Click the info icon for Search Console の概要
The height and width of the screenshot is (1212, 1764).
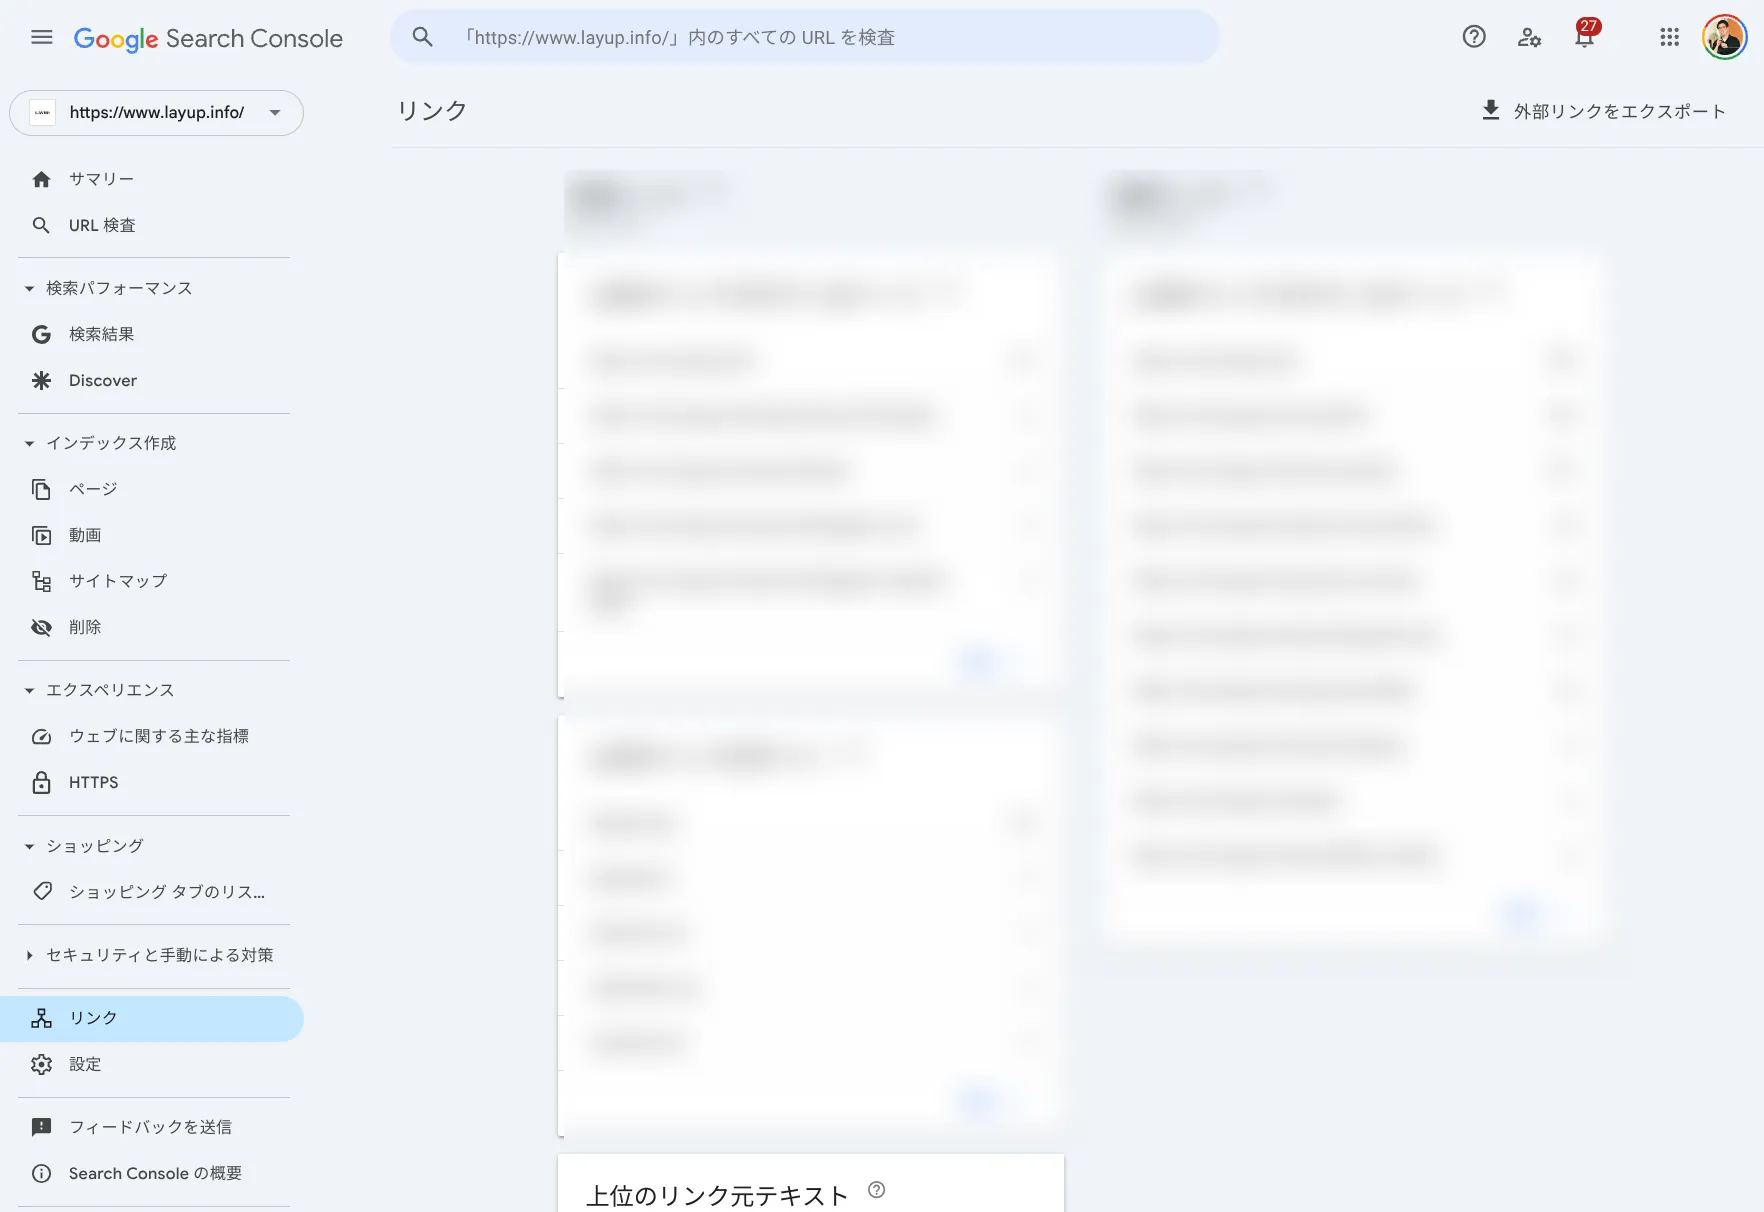[x=41, y=1173]
